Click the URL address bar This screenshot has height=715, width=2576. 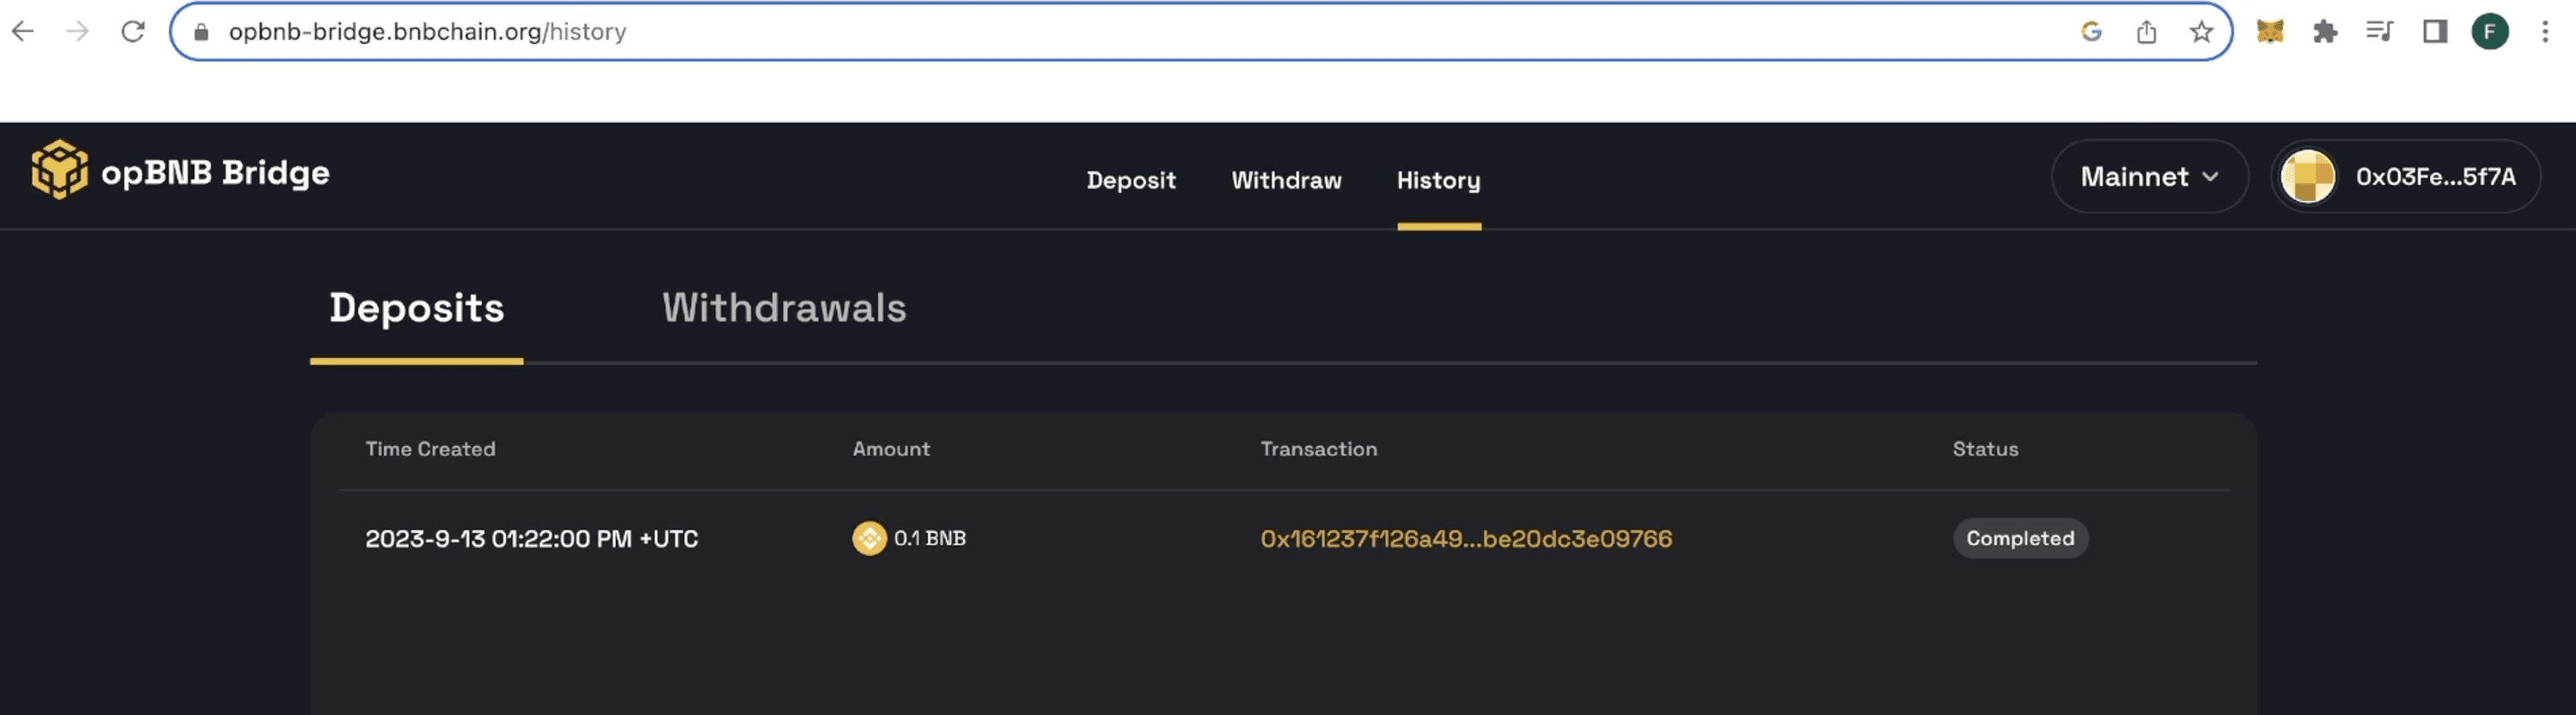coord(1100,32)
